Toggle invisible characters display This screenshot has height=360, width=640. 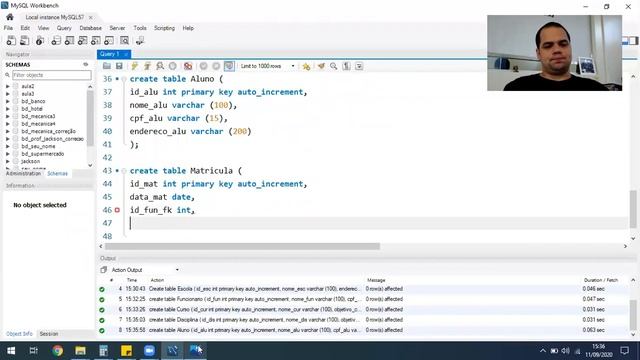point(346,66)
